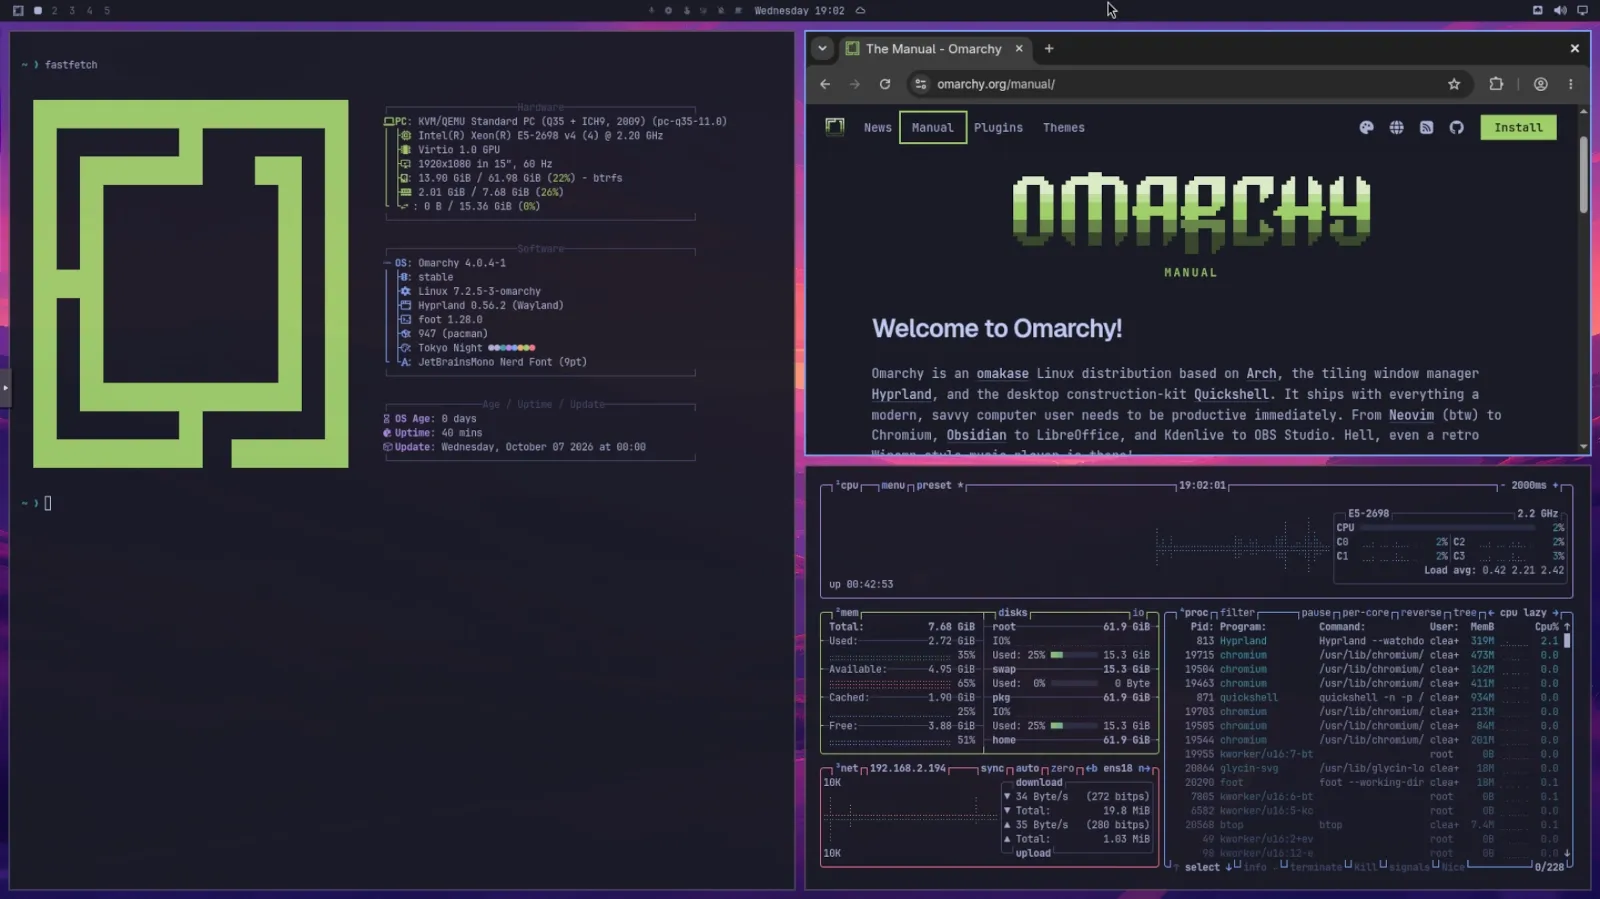The width and height of the screenshot is (1600, 899).
Task: Toggle tree view in btop processes
Action: [1465, 613]
